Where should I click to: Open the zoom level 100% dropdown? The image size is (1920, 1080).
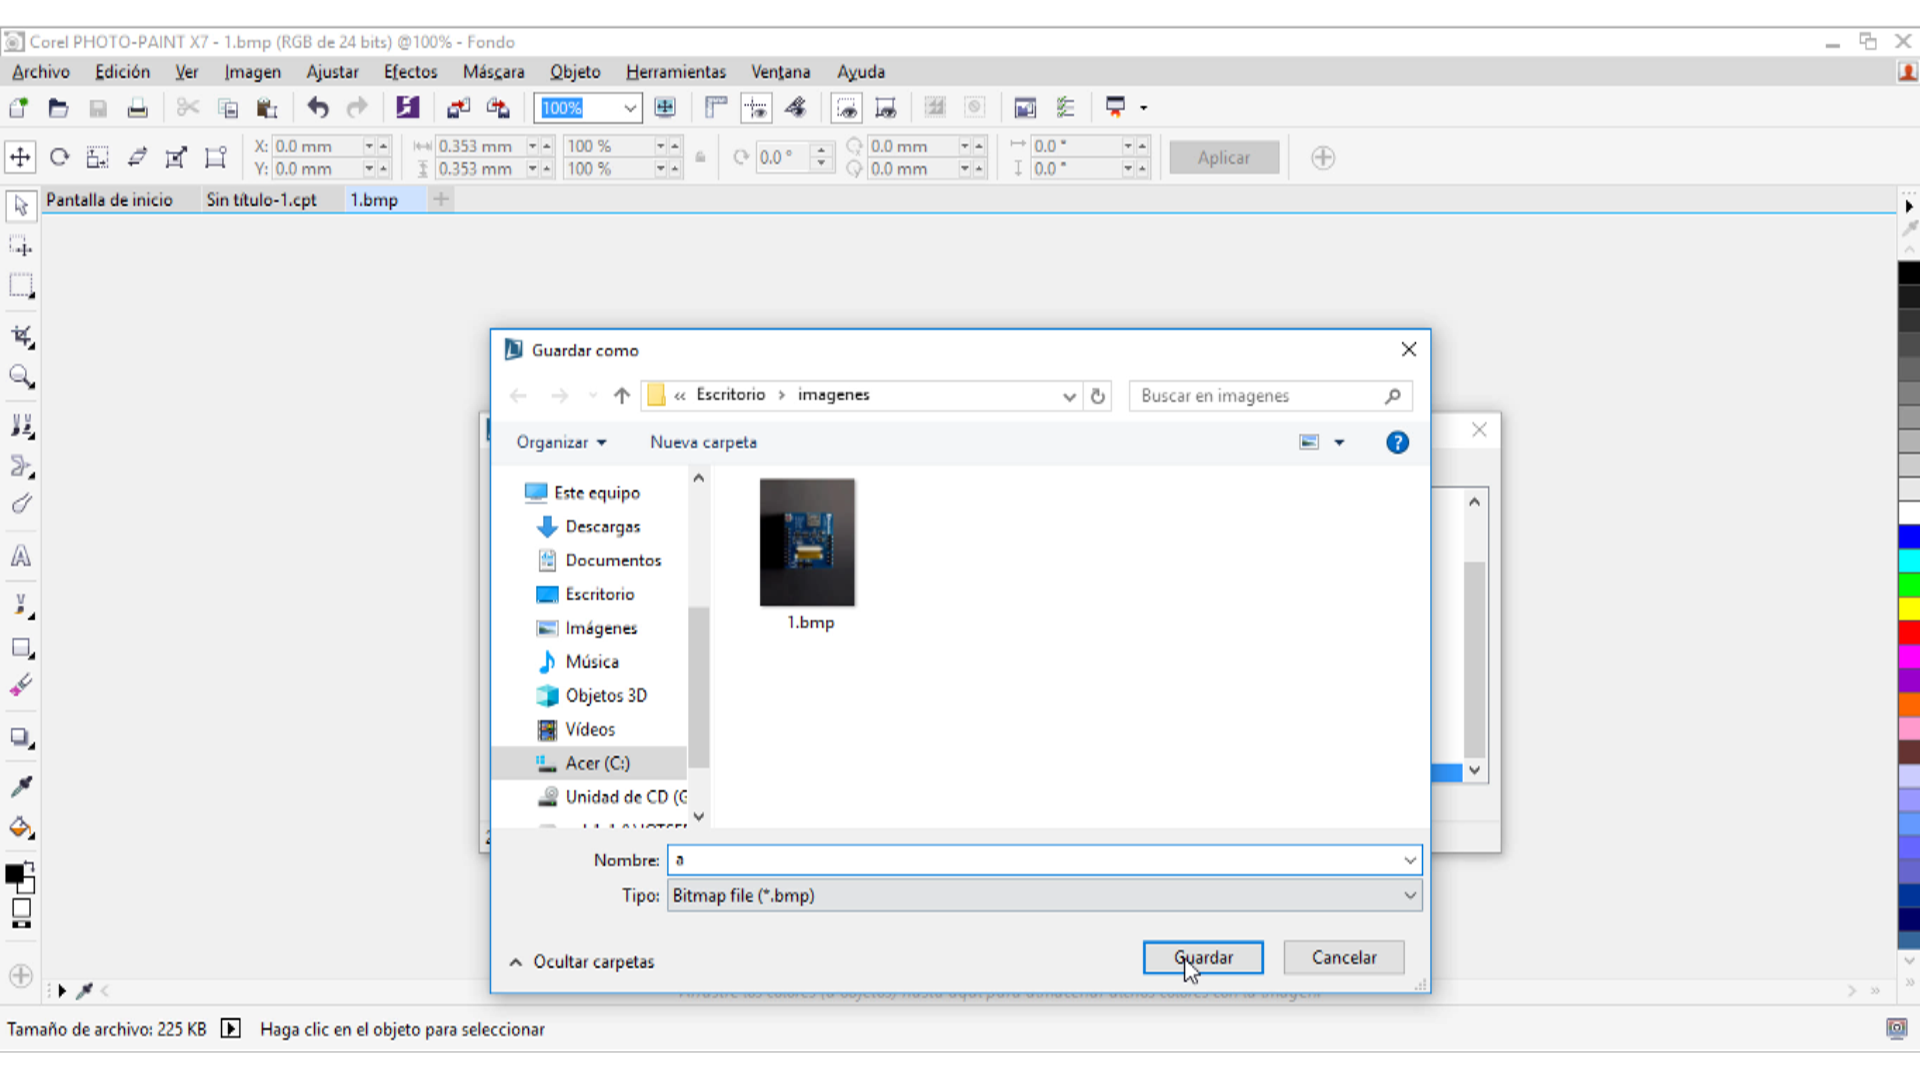[630, 108]
